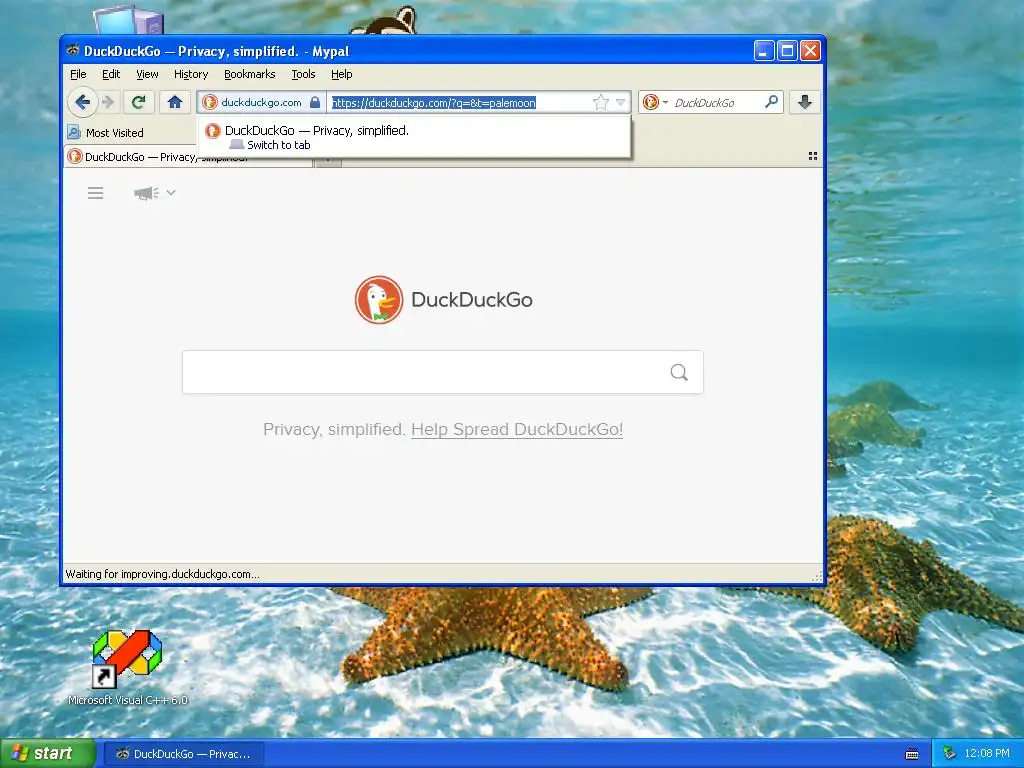1024x768 pixels.
Task: Select the DuckDuckGo — Privacy tab
Action: (x=189, y=157)
